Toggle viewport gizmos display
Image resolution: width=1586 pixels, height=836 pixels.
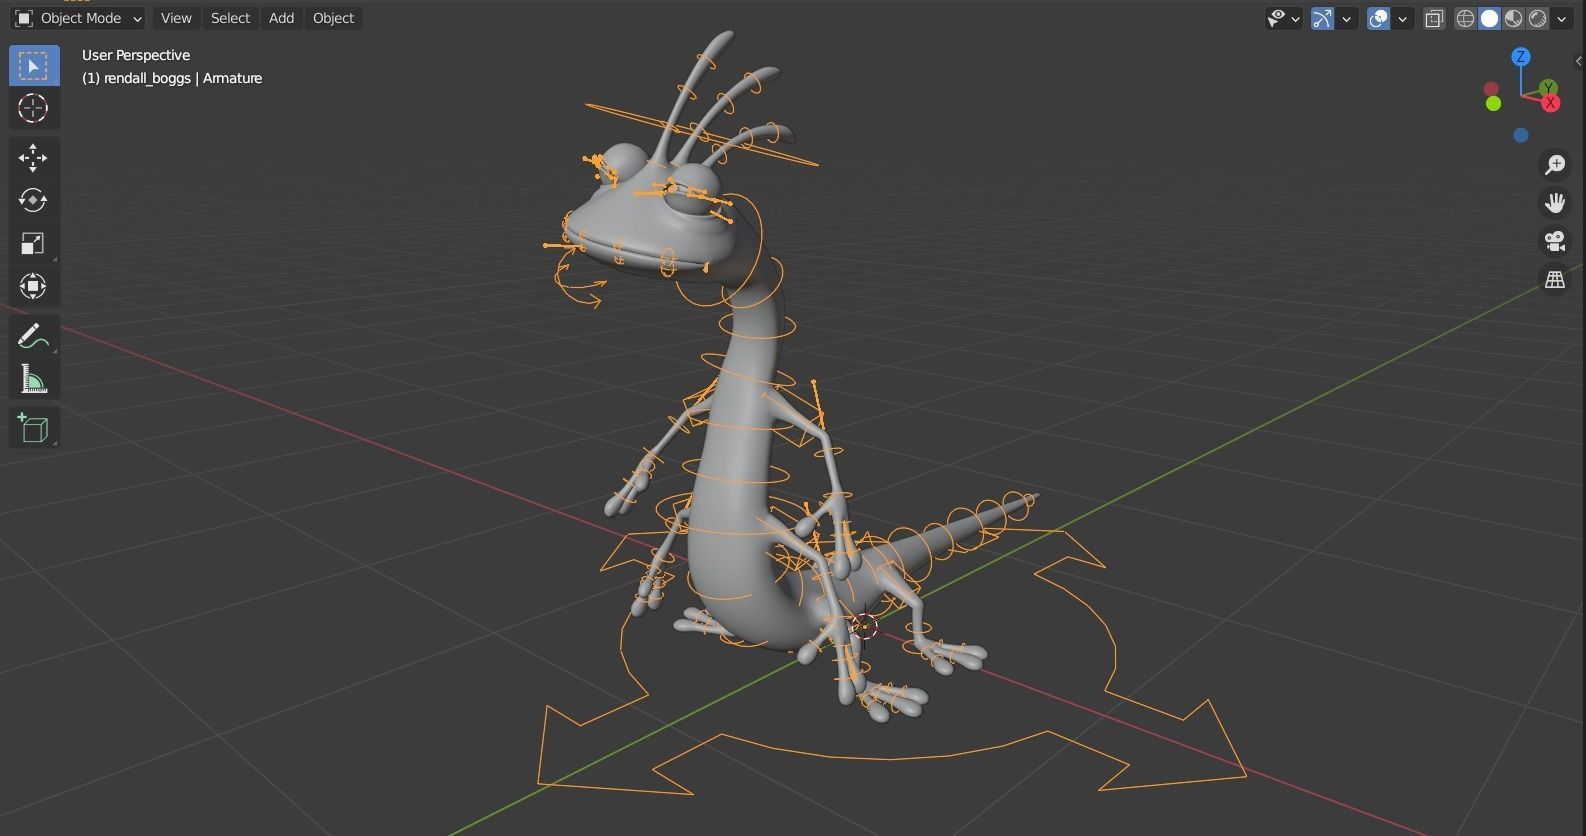[1322, 18]
